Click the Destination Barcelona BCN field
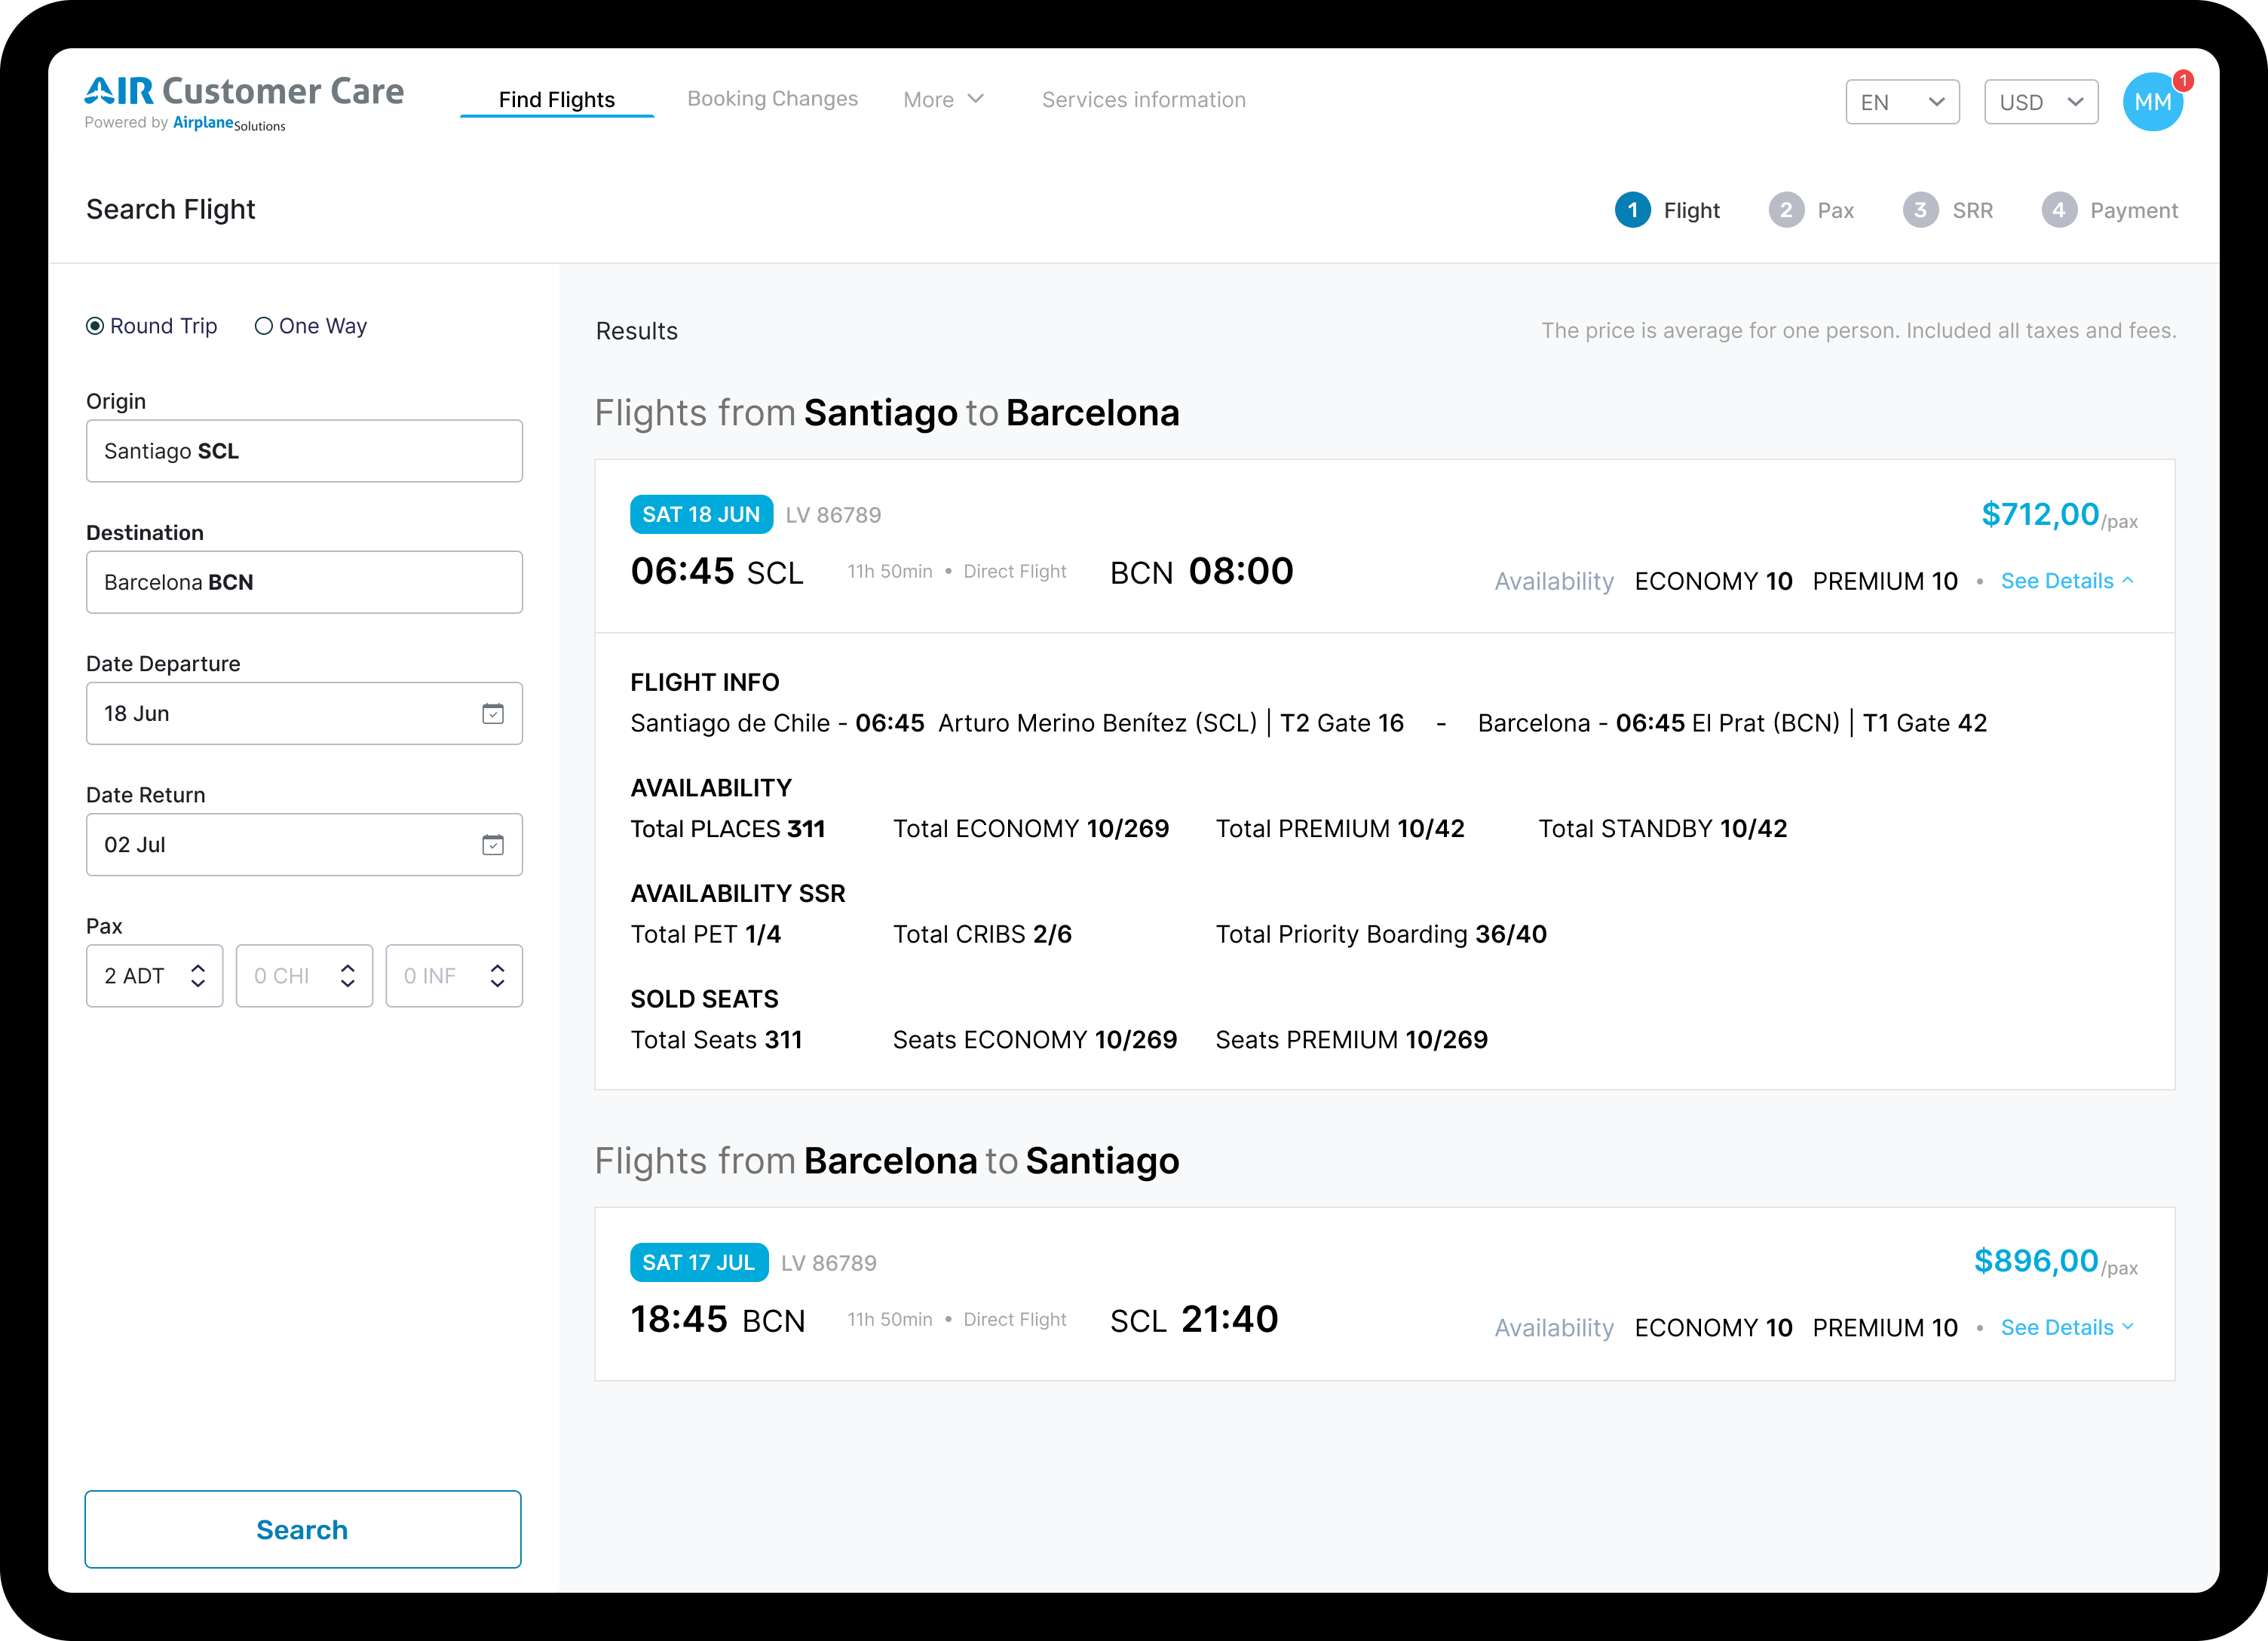 (304, 582)
